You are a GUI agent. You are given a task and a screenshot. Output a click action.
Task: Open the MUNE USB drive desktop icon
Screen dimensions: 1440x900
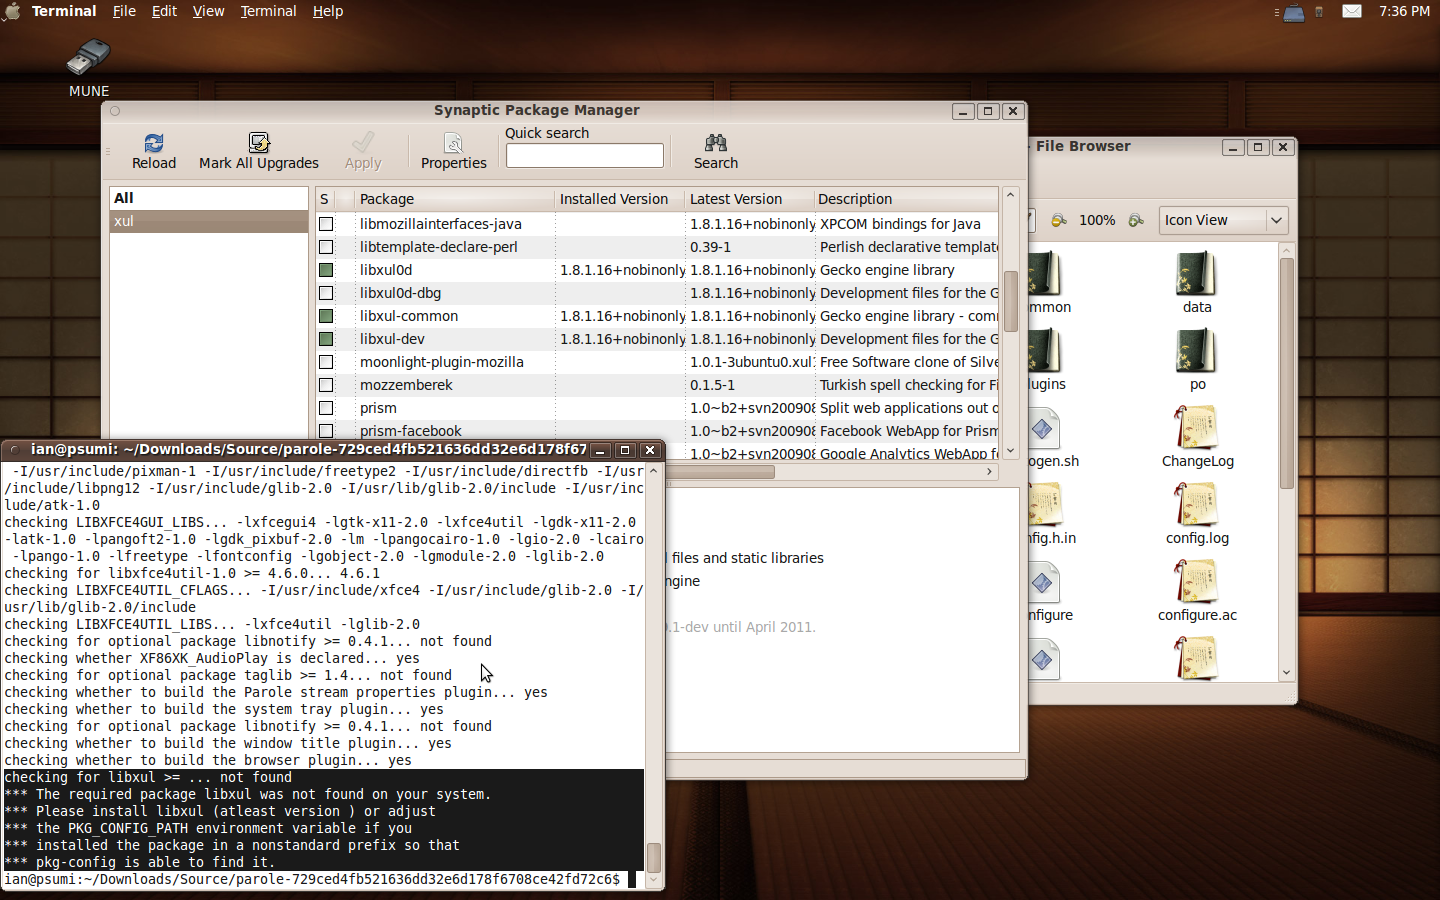[x=89, y=58]
